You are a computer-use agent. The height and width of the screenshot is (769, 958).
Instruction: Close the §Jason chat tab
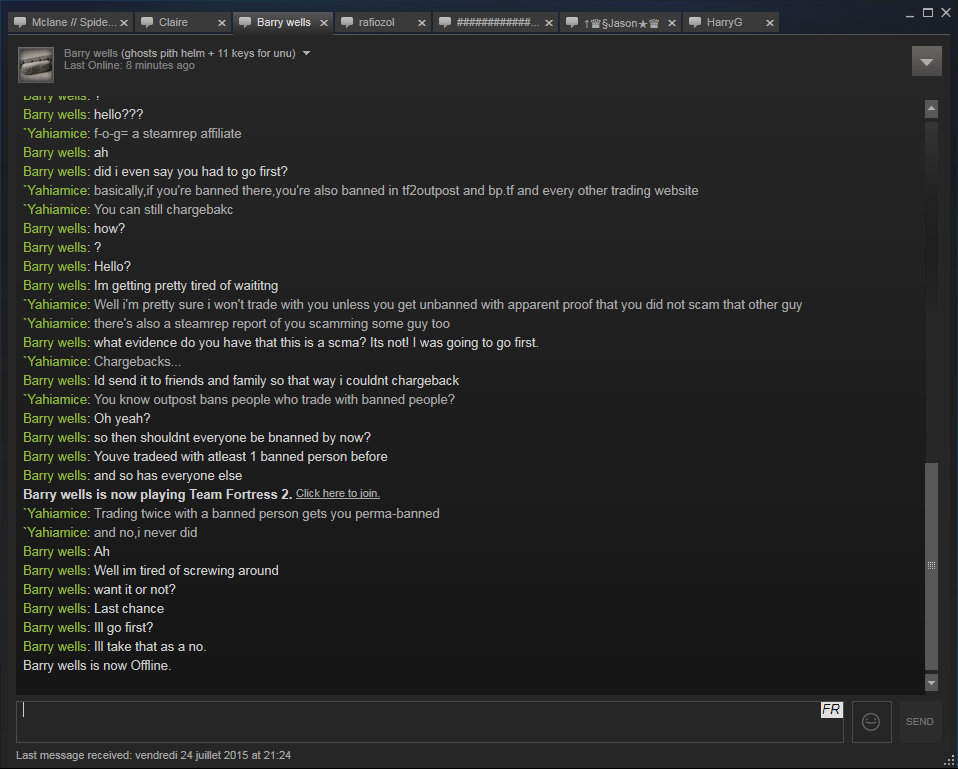click(x=672, y=23)
